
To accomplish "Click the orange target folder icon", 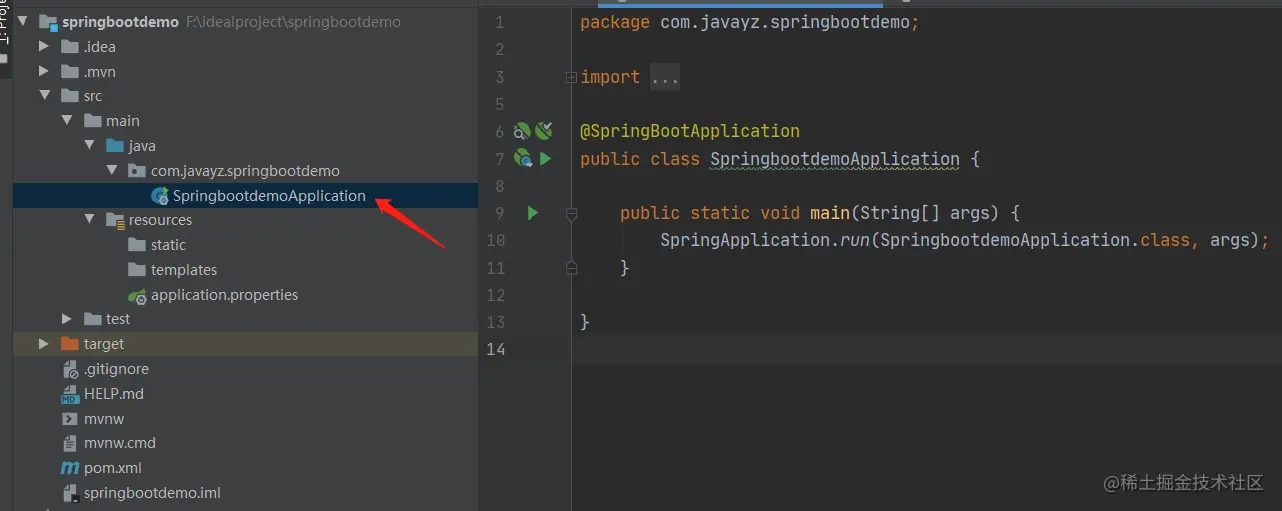I will click(70, 344).
